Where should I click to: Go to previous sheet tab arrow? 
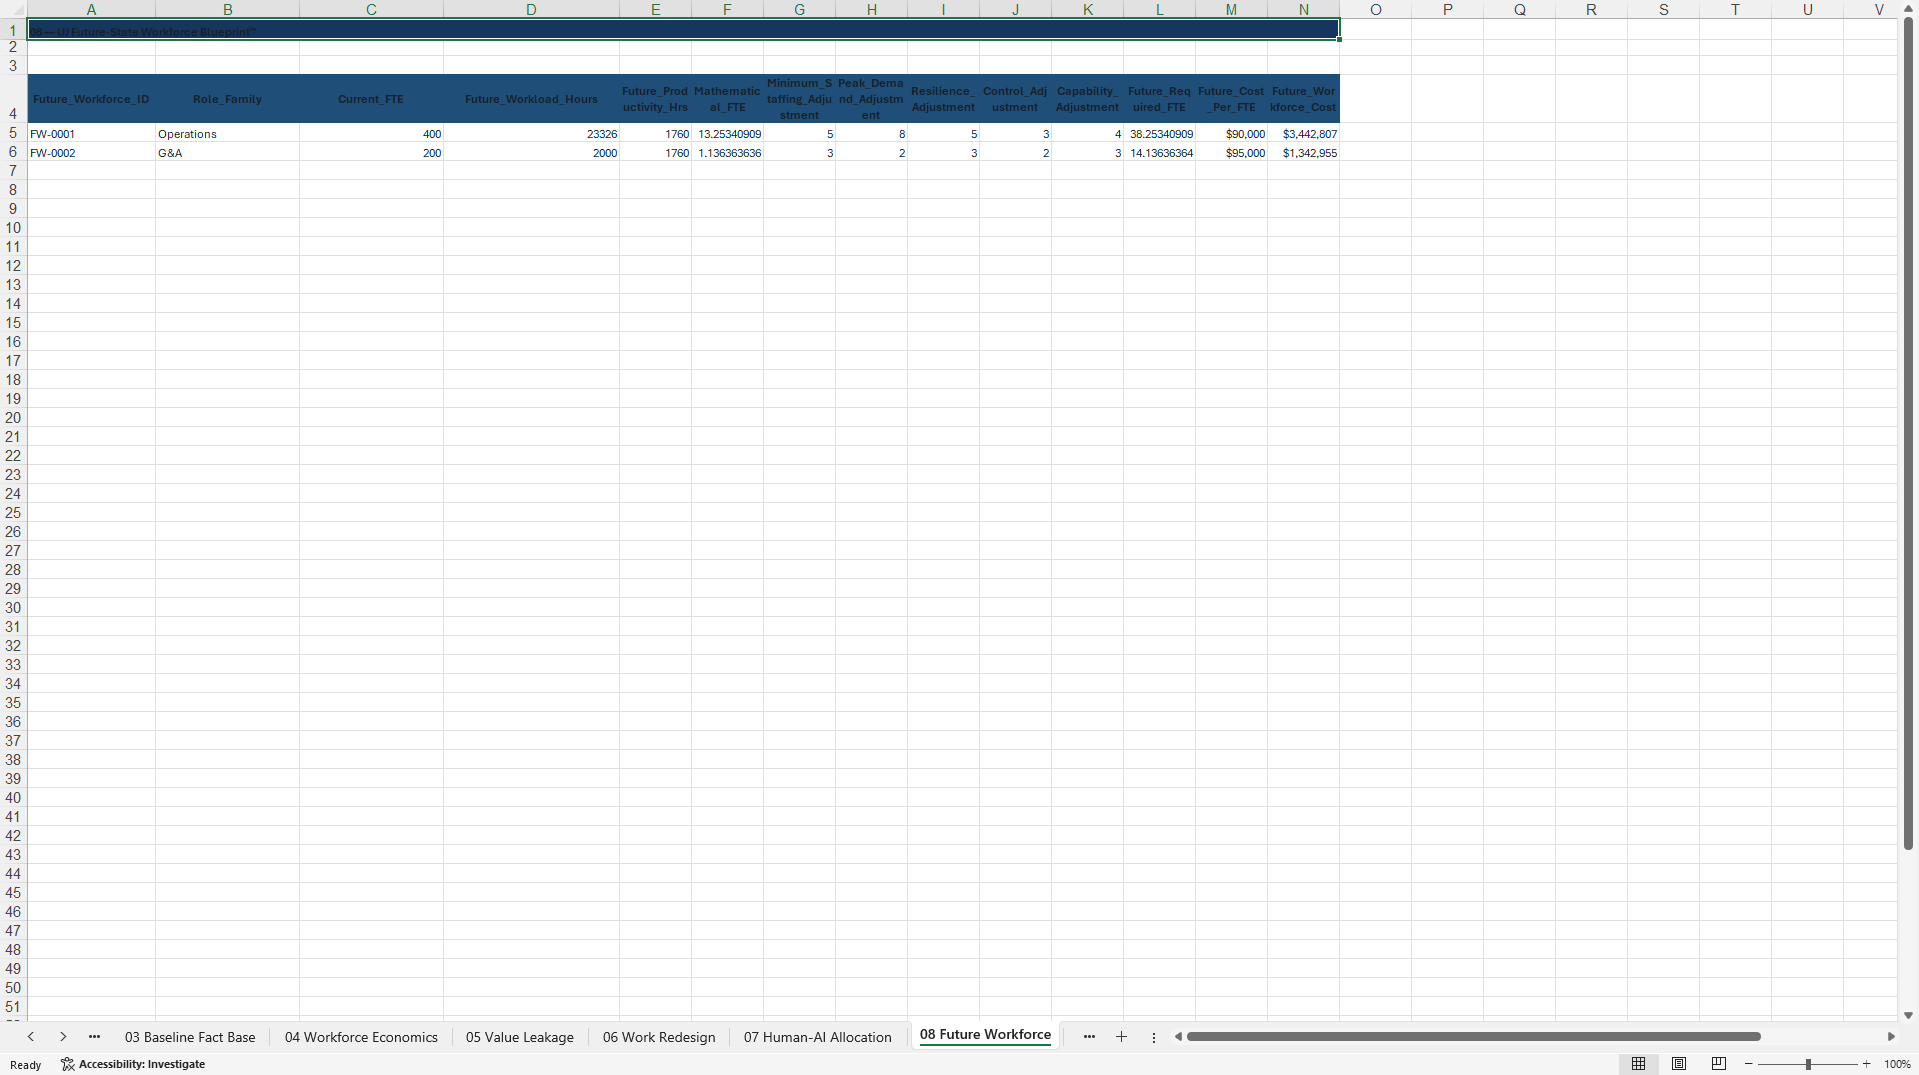coord(31,1037)
